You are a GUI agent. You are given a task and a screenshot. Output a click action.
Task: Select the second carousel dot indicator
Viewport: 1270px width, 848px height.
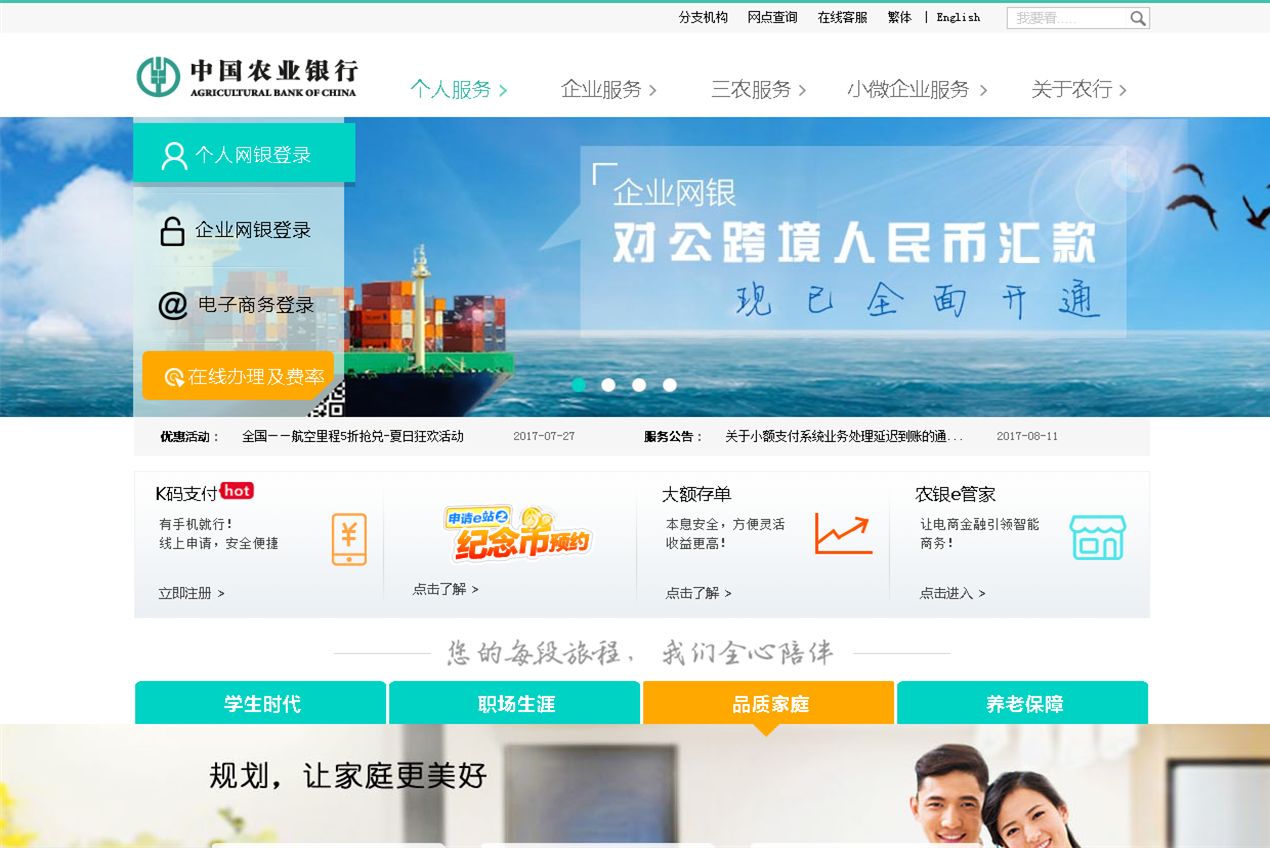pos(608,385)
